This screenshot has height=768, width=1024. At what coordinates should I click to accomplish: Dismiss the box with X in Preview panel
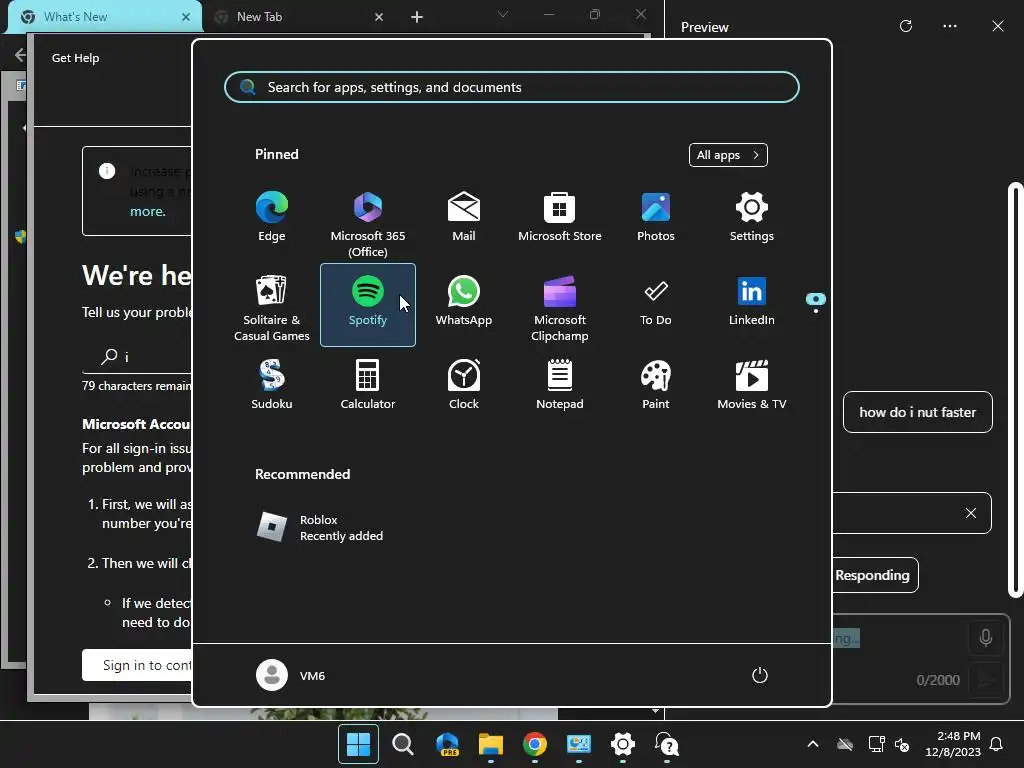tap(971, 513)
